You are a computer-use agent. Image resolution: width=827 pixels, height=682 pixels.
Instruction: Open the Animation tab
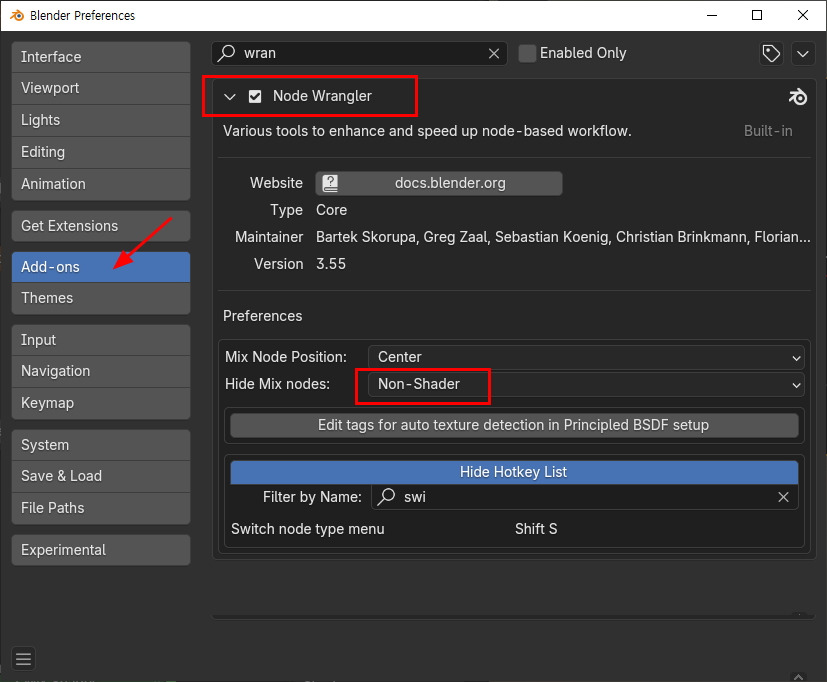pos(101,184)
